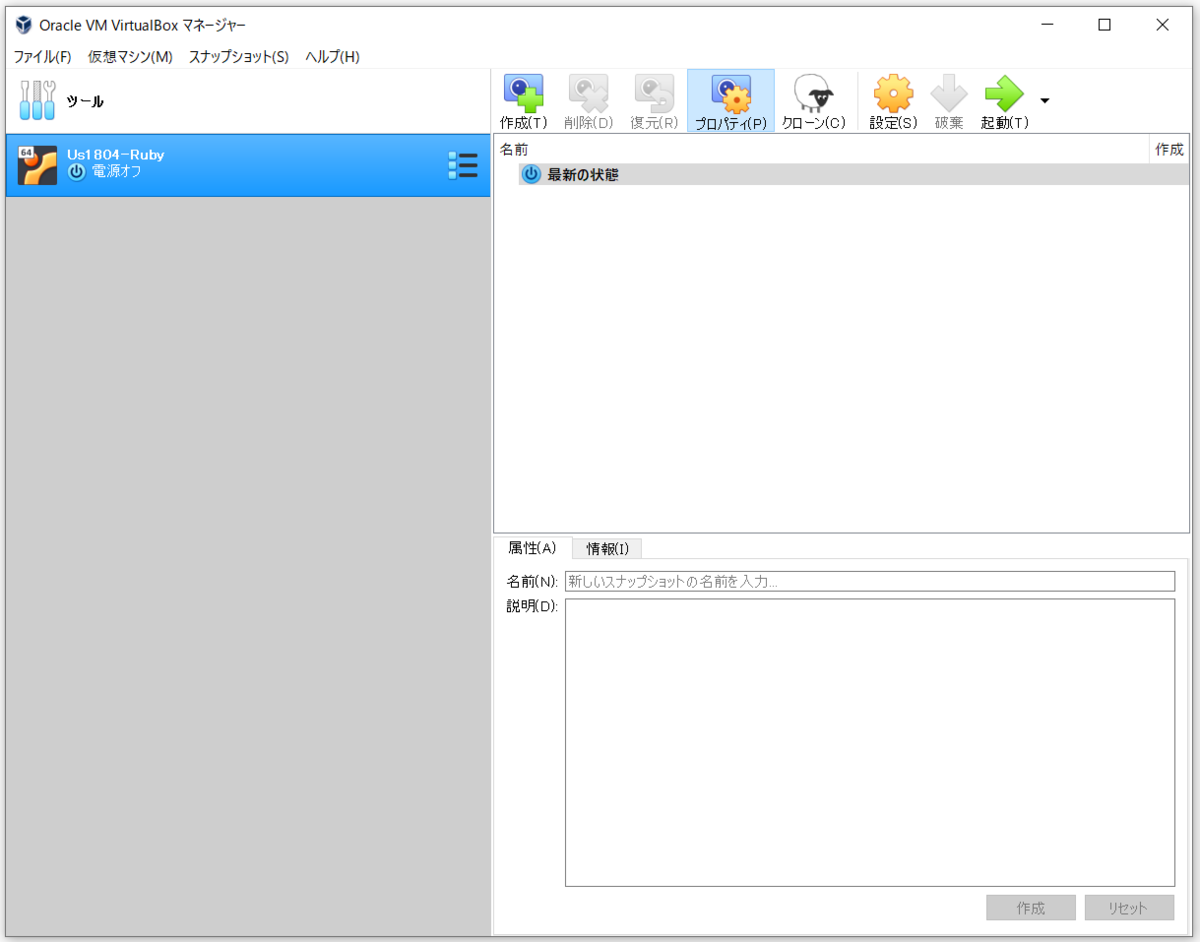Start the VM with the green 起動 arrow

(1003, 95)
